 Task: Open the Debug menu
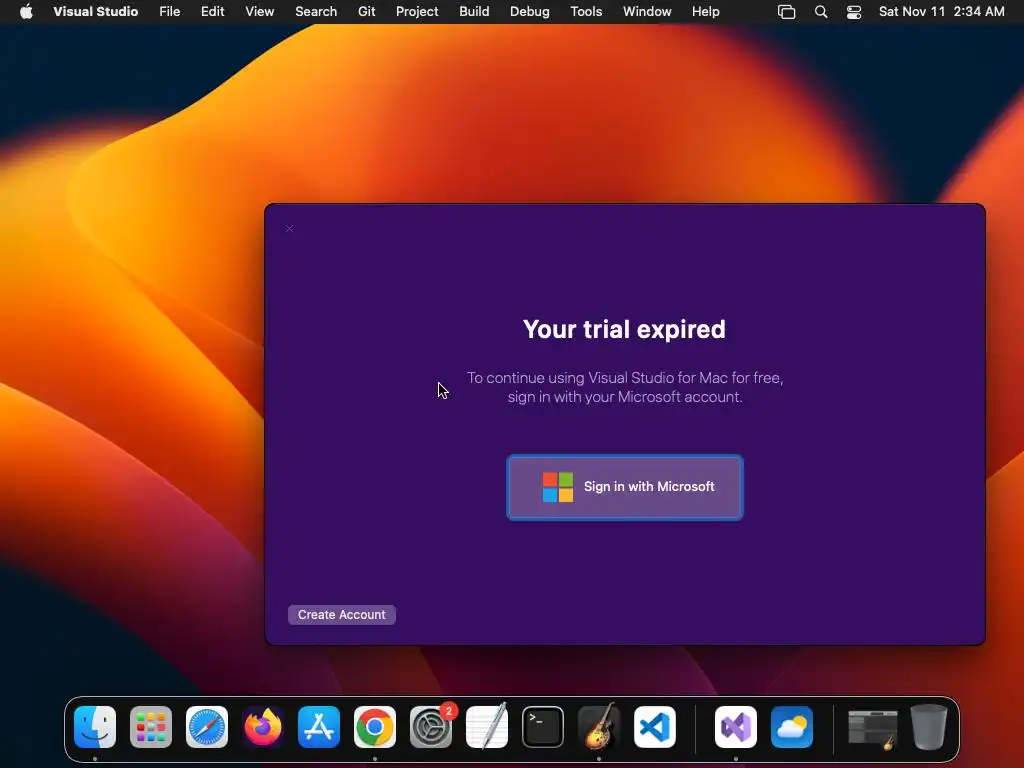point(530,12)
